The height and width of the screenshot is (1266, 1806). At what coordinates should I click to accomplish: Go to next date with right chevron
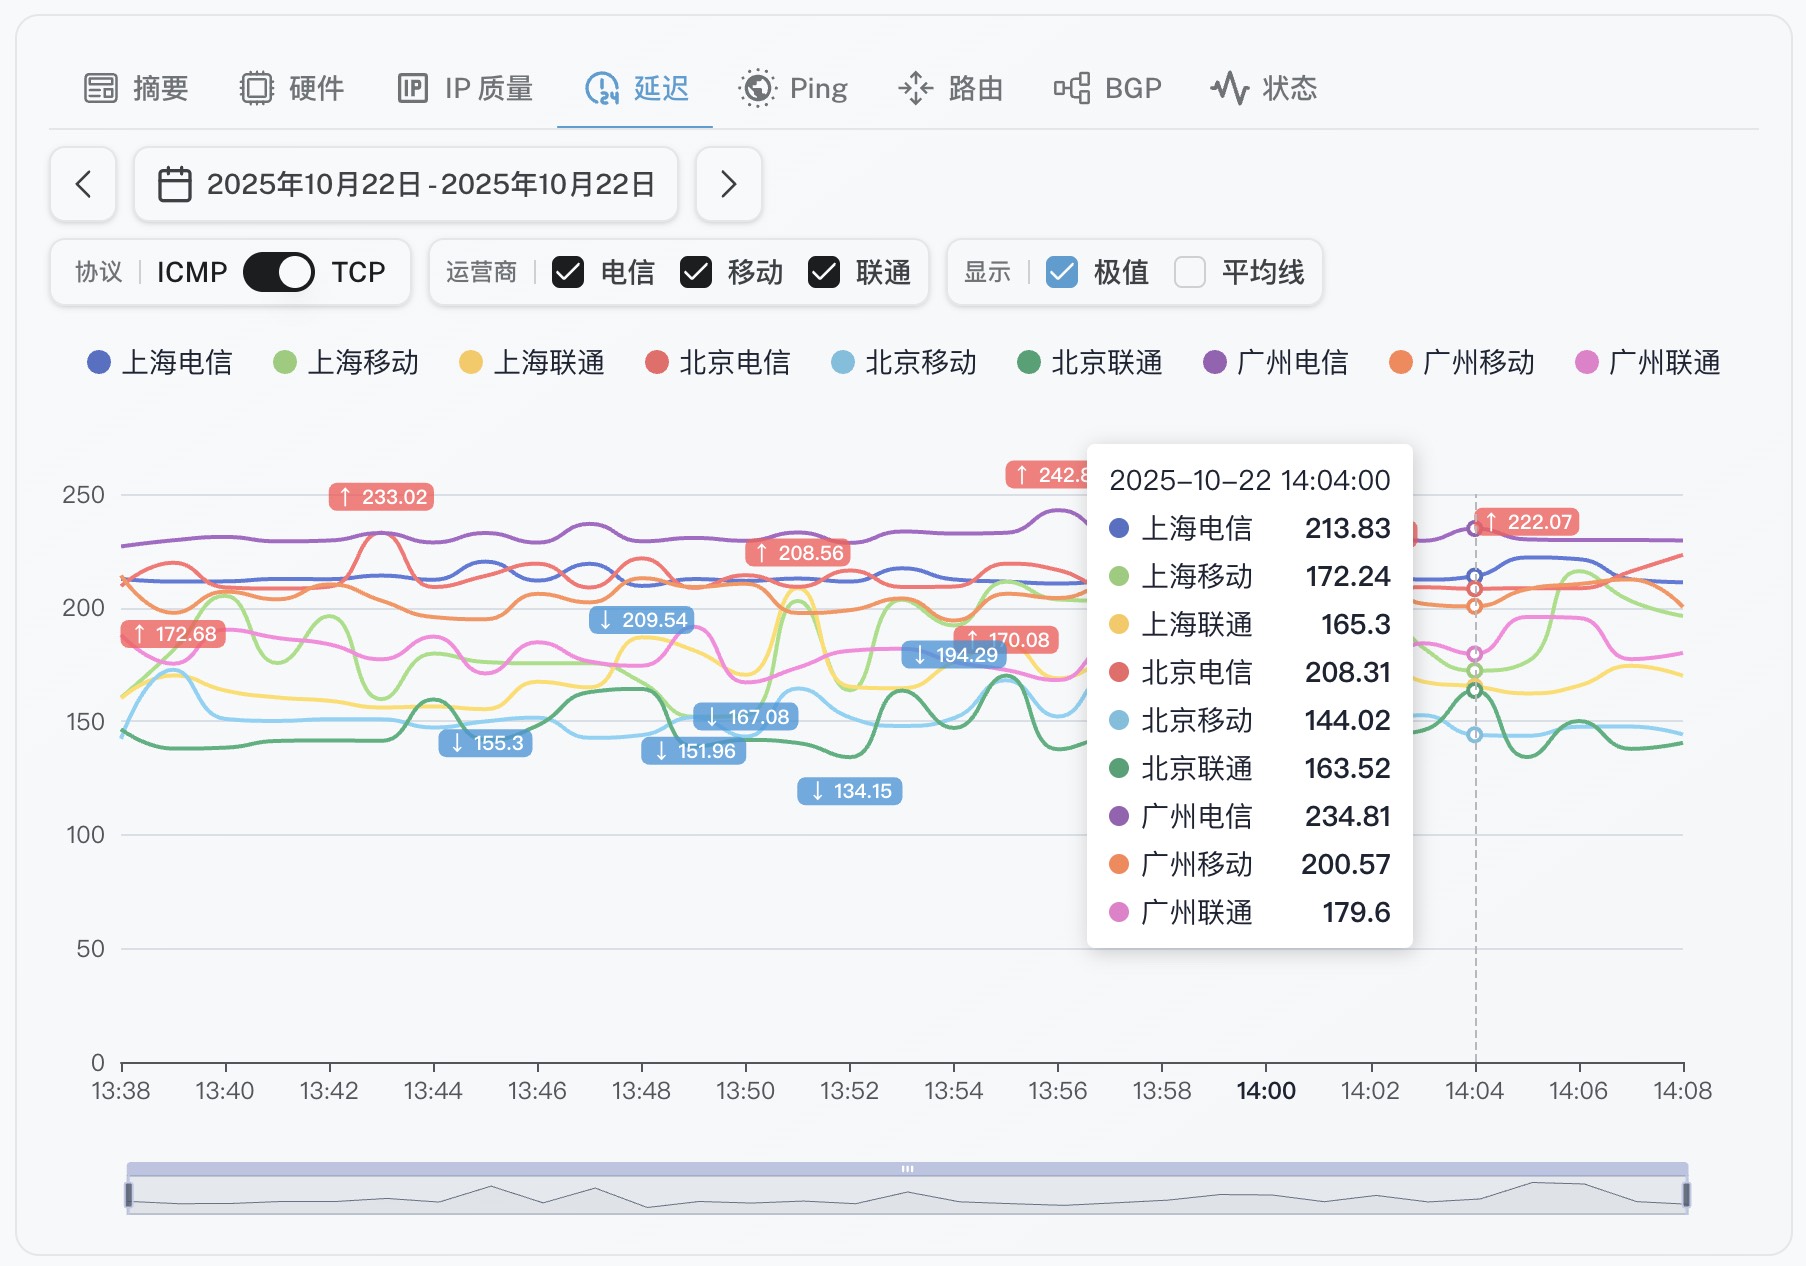click(x=728, y=184)
